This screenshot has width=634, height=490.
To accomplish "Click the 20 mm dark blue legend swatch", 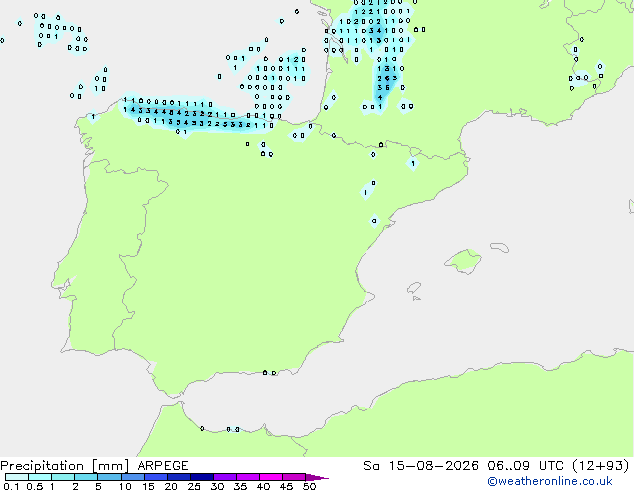I will [x=179, y=477].
